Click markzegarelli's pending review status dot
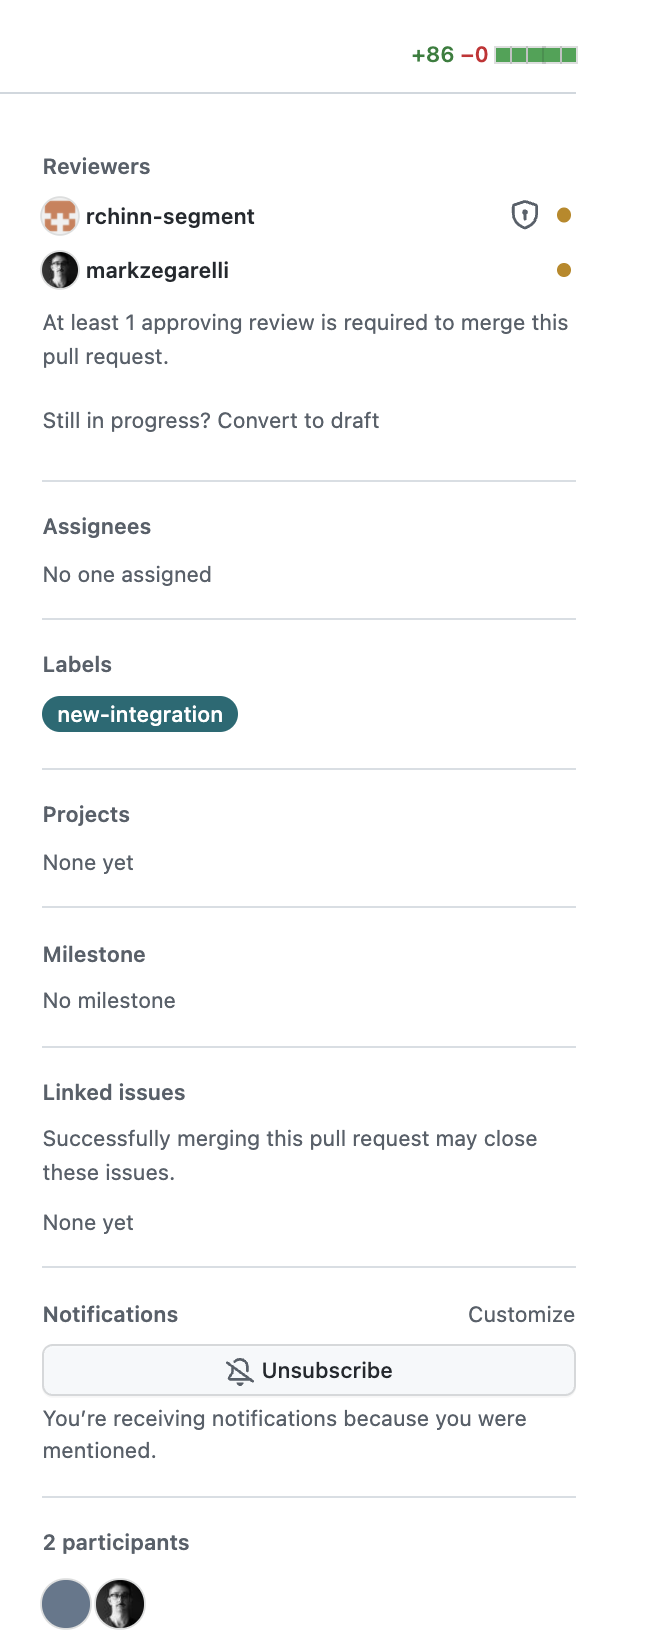Image resolution: width=662 pixels, height=1640 pixels. (x=564, y=270)
